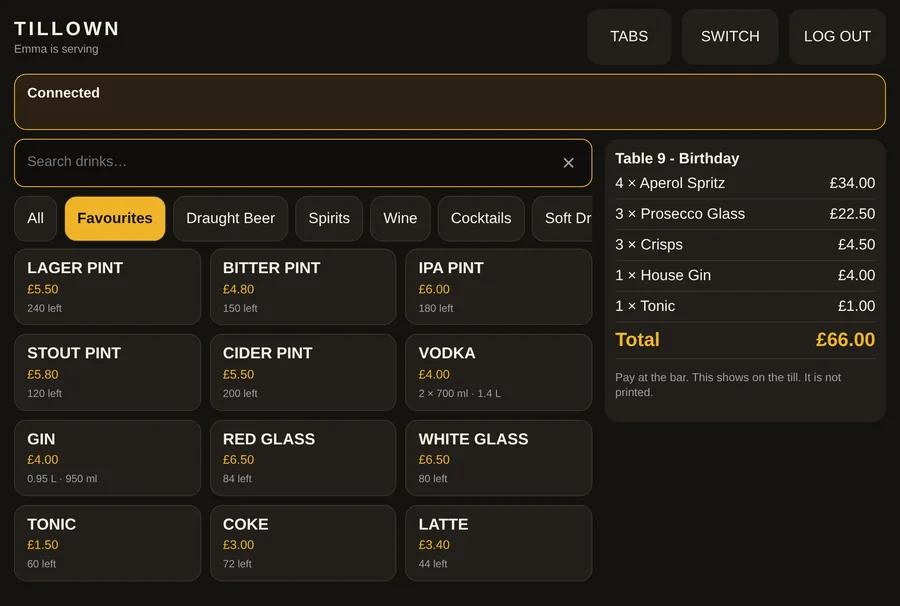Click the LOG OUT button

pos(837,37)
